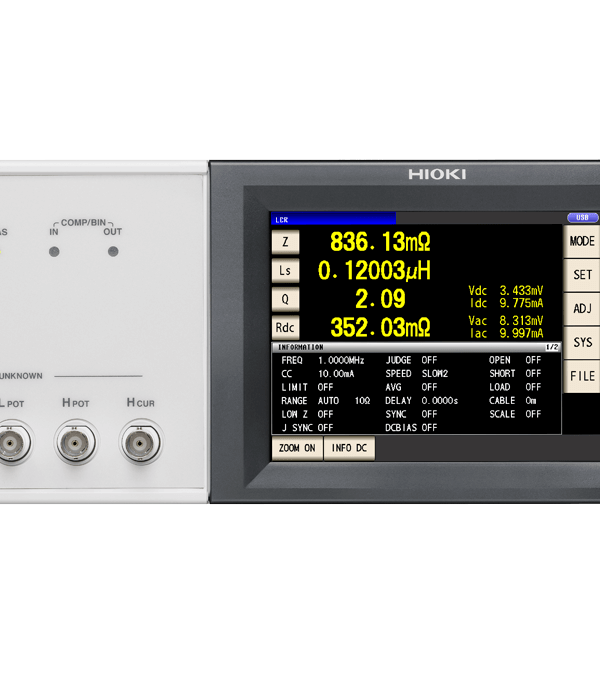Tap the FILE button

click(581, 376)
